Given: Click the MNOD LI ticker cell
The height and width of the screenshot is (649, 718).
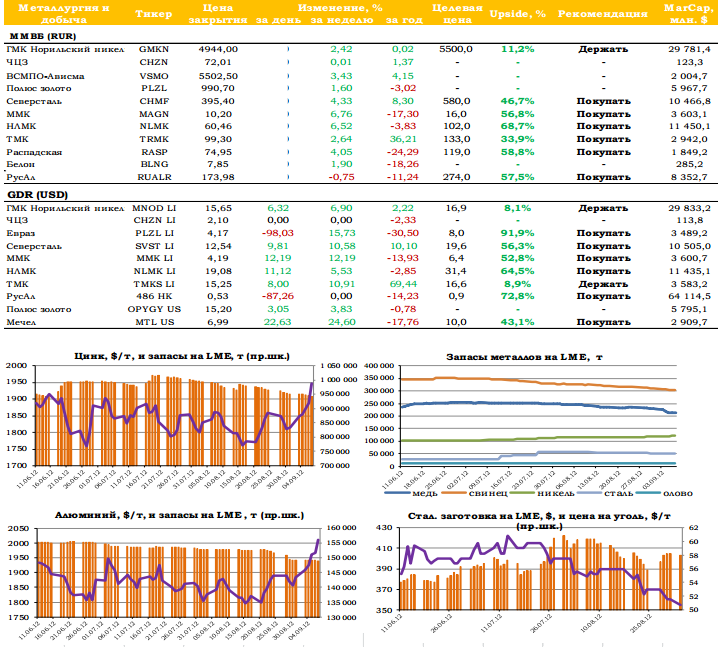Looking at the screenshot, I should [x=154, y=208].
